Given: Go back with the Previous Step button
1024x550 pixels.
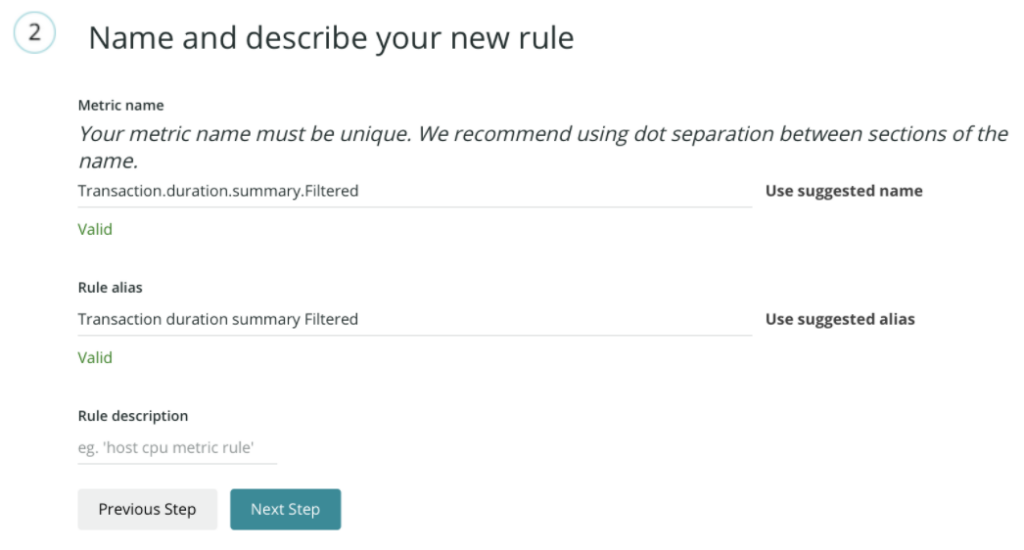Looking at the screenshot, I should tap(147, 510).
